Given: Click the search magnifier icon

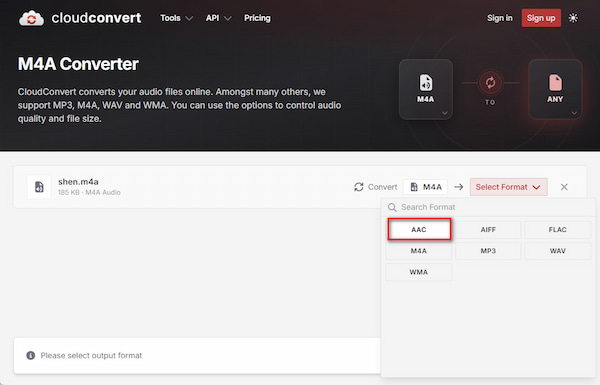Looking at the screenshot, I should coord(392,207).
